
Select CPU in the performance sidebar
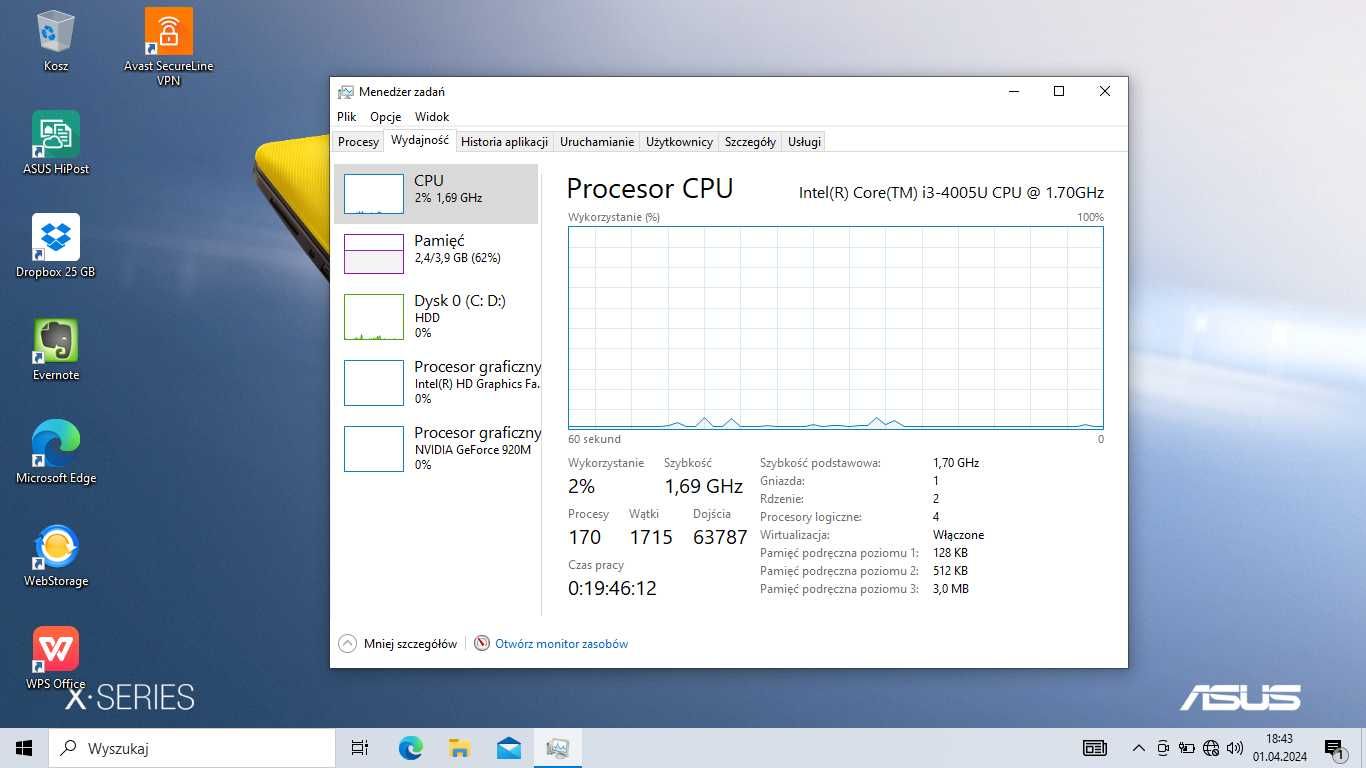(x=436, y=194)
